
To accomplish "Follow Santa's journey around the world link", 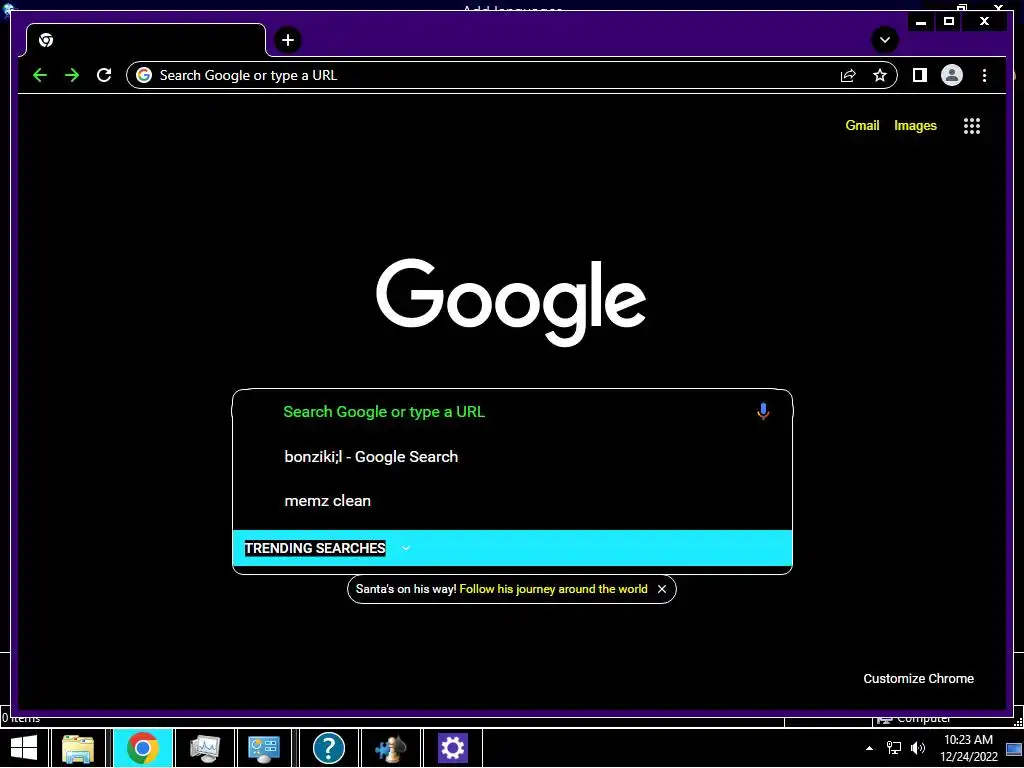I will [553, 589].
